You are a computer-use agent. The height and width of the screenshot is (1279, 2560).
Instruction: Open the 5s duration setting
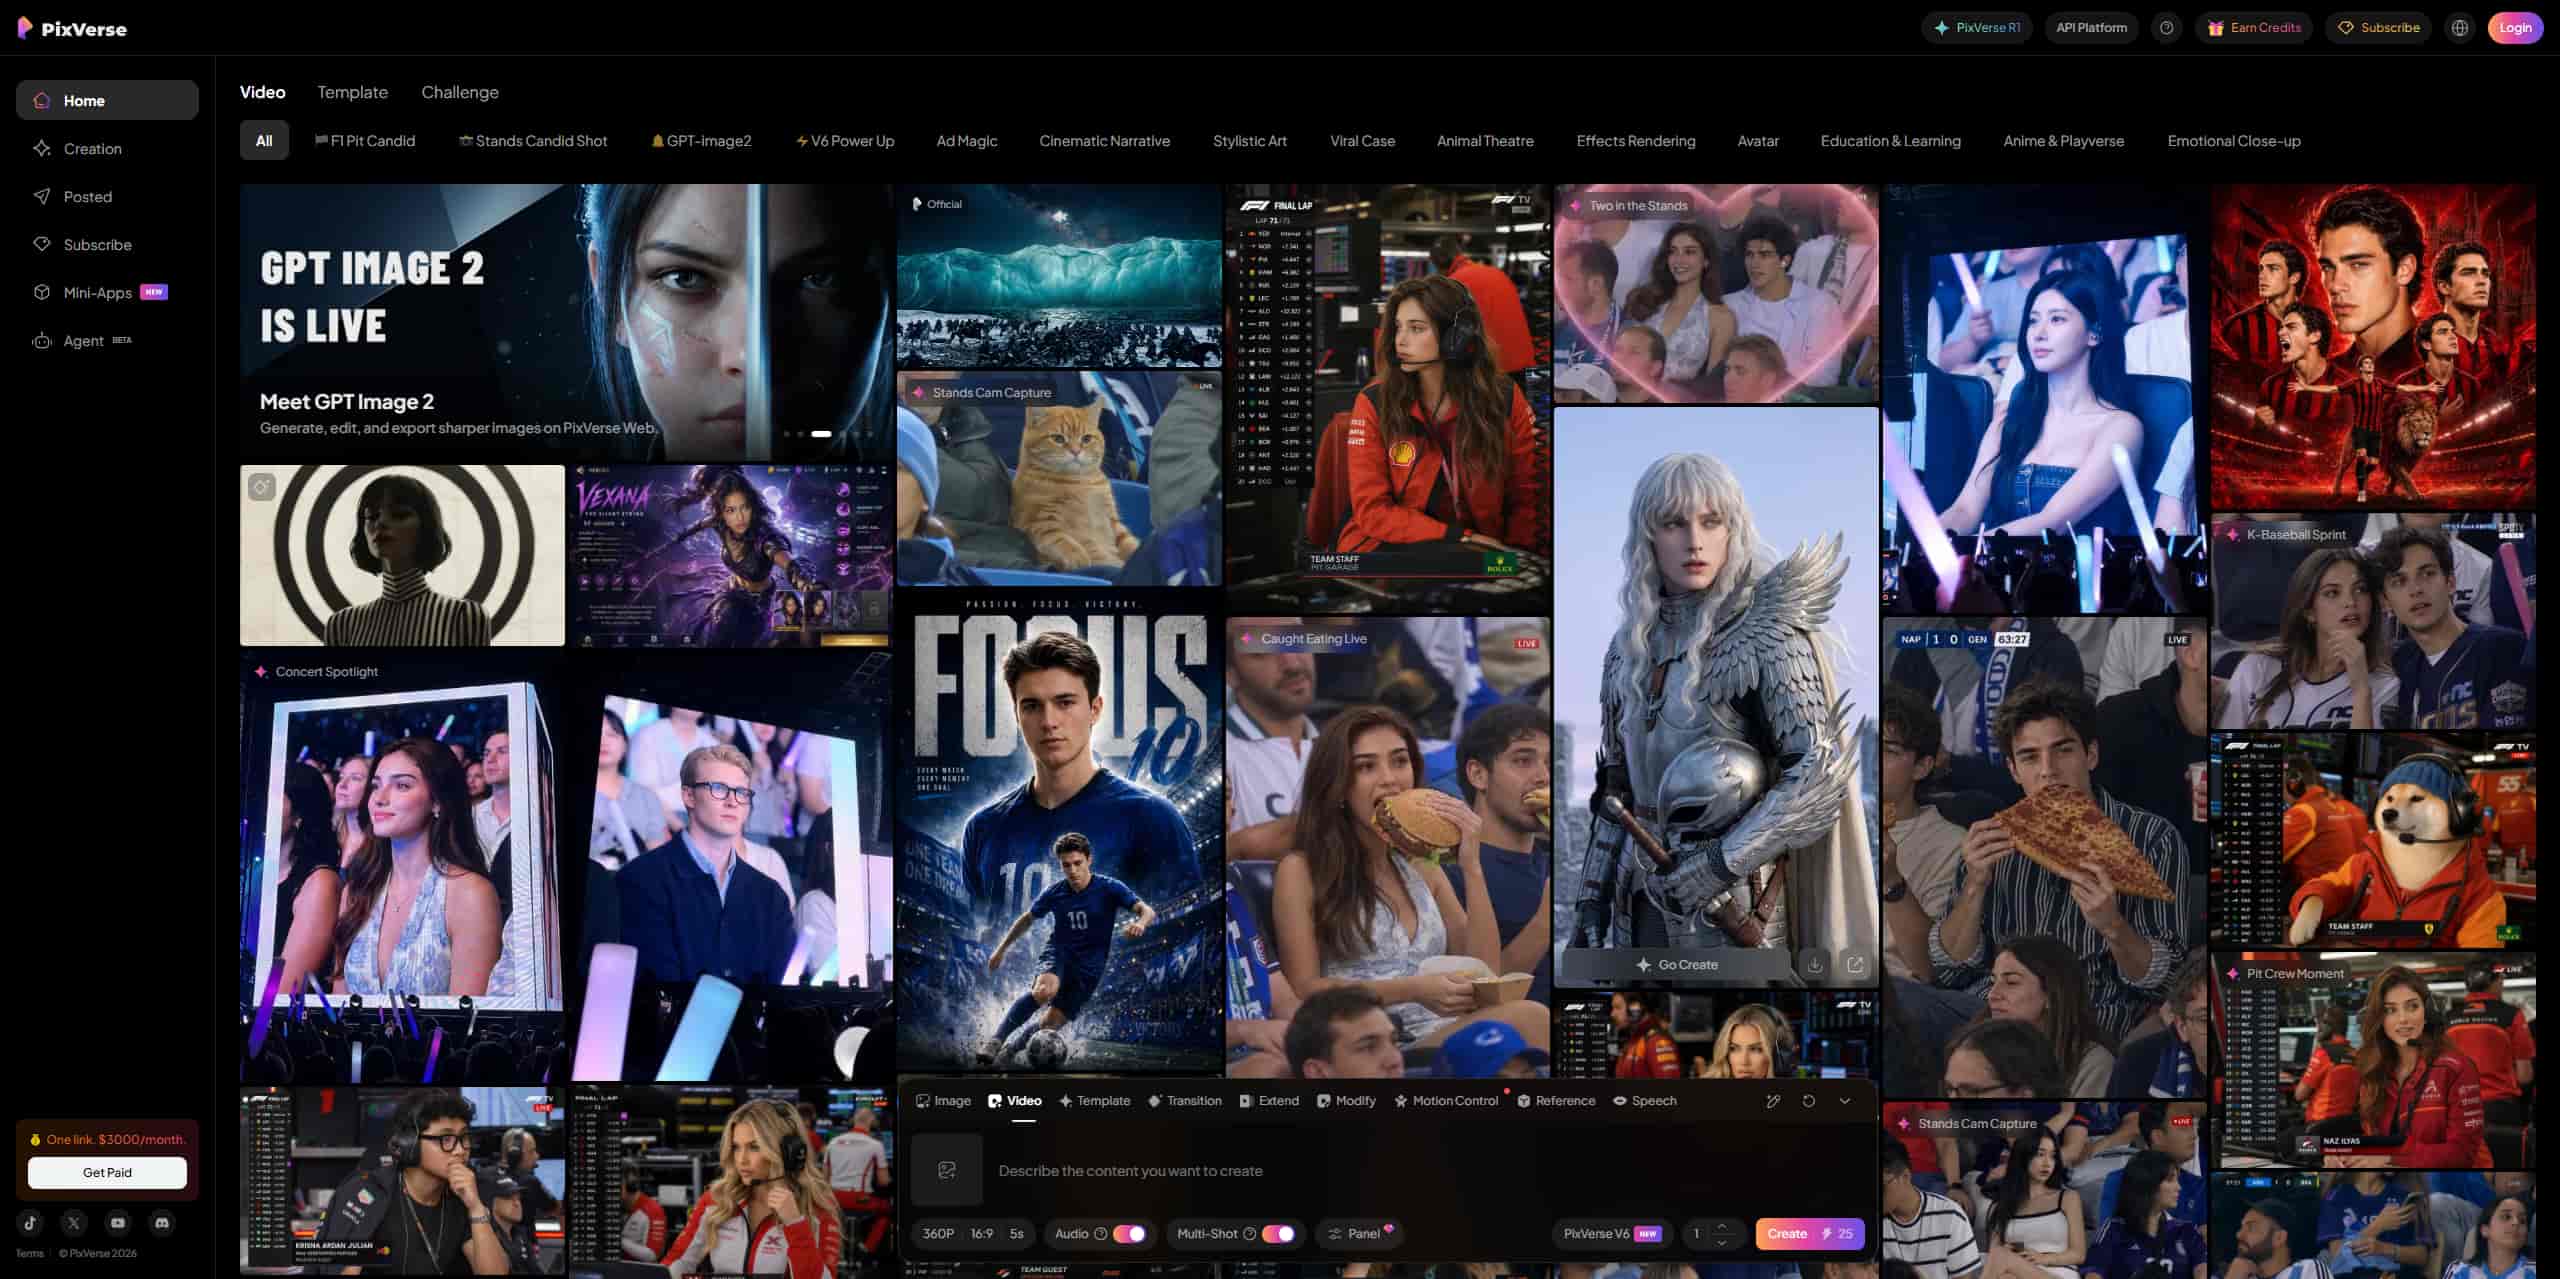point(1017,1234)
